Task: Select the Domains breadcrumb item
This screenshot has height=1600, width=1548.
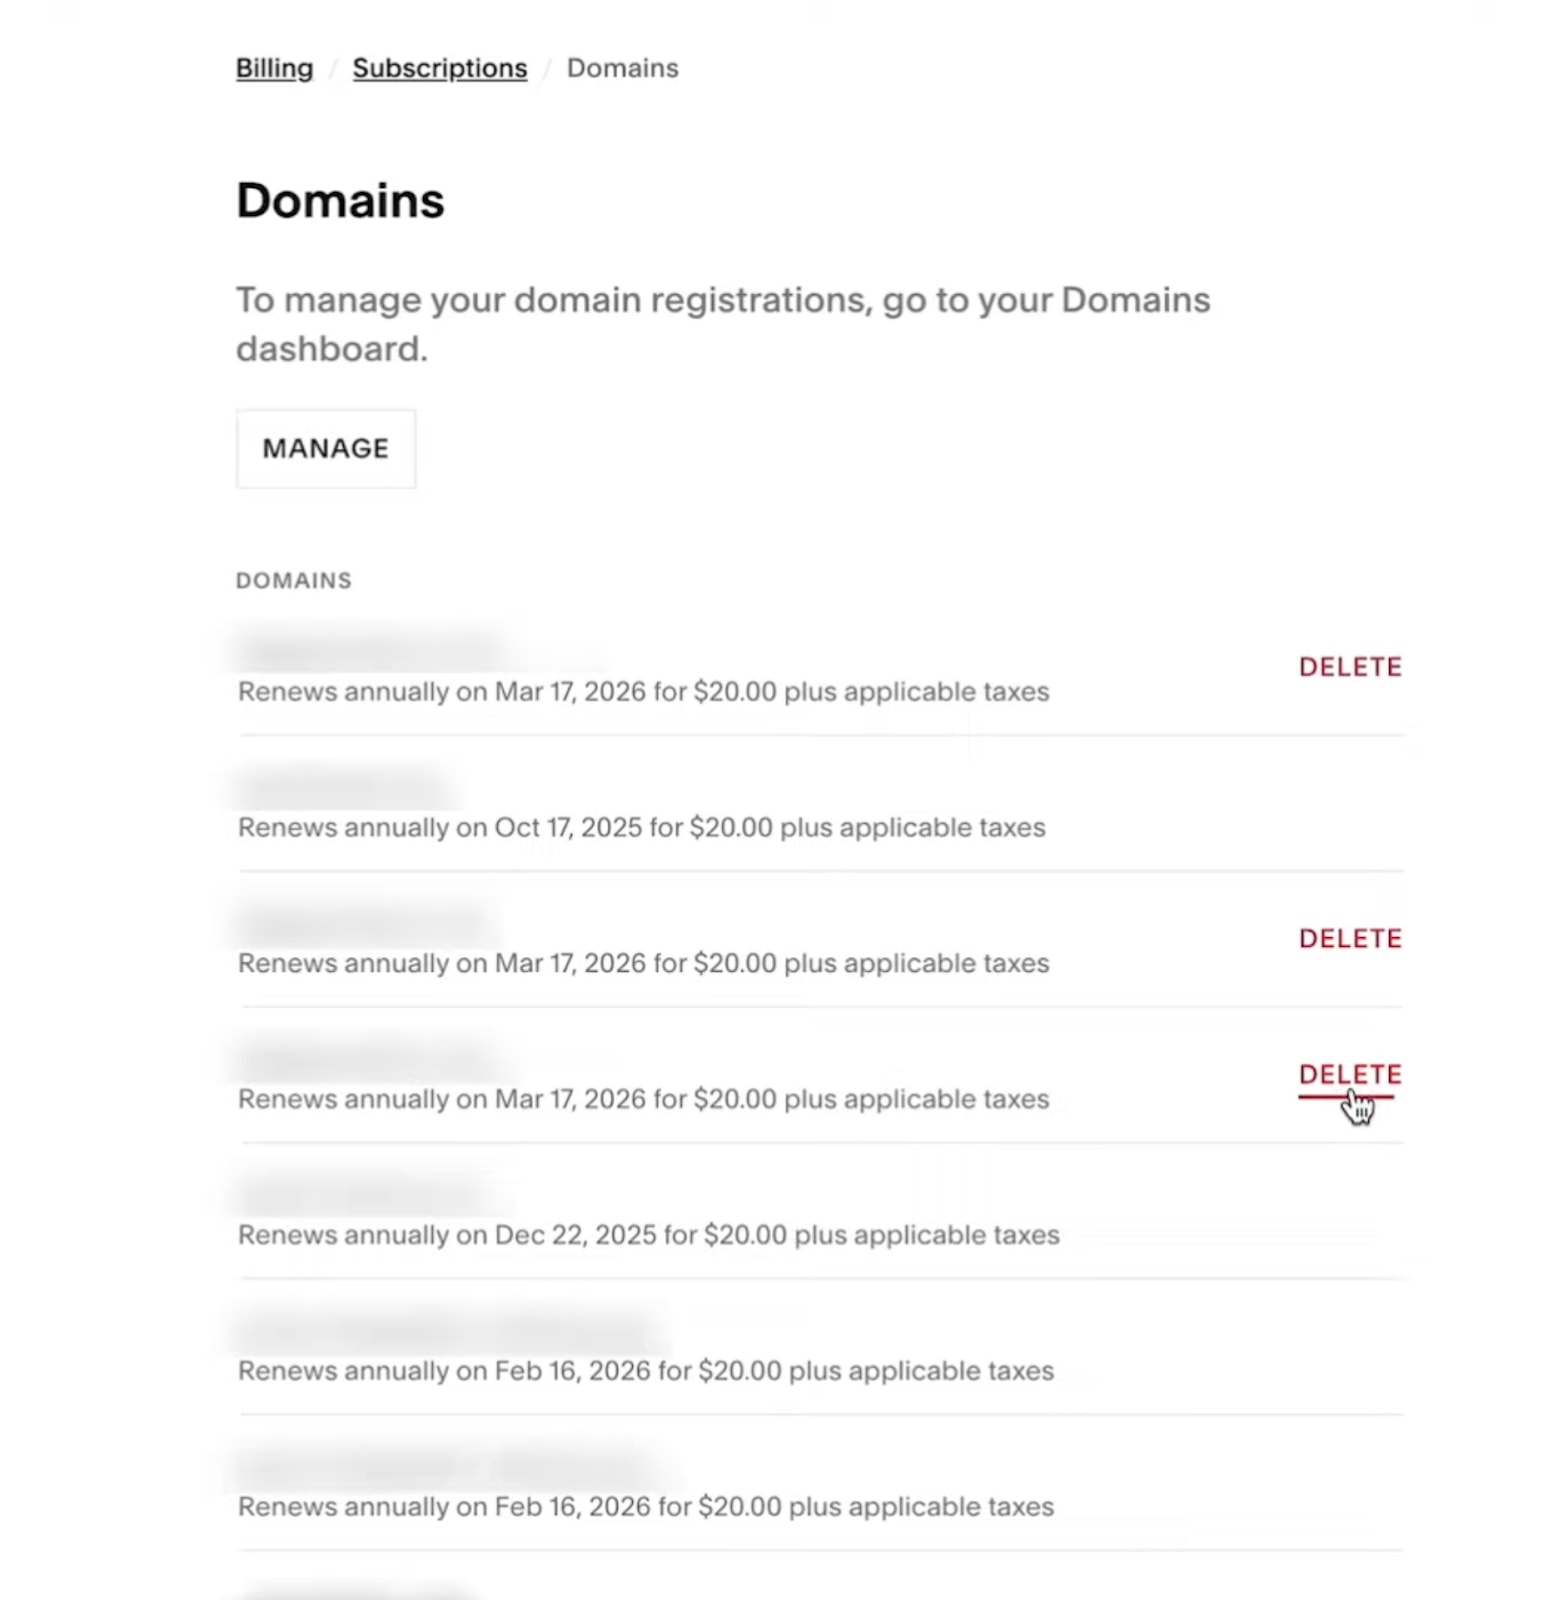Action: point(622,67)
